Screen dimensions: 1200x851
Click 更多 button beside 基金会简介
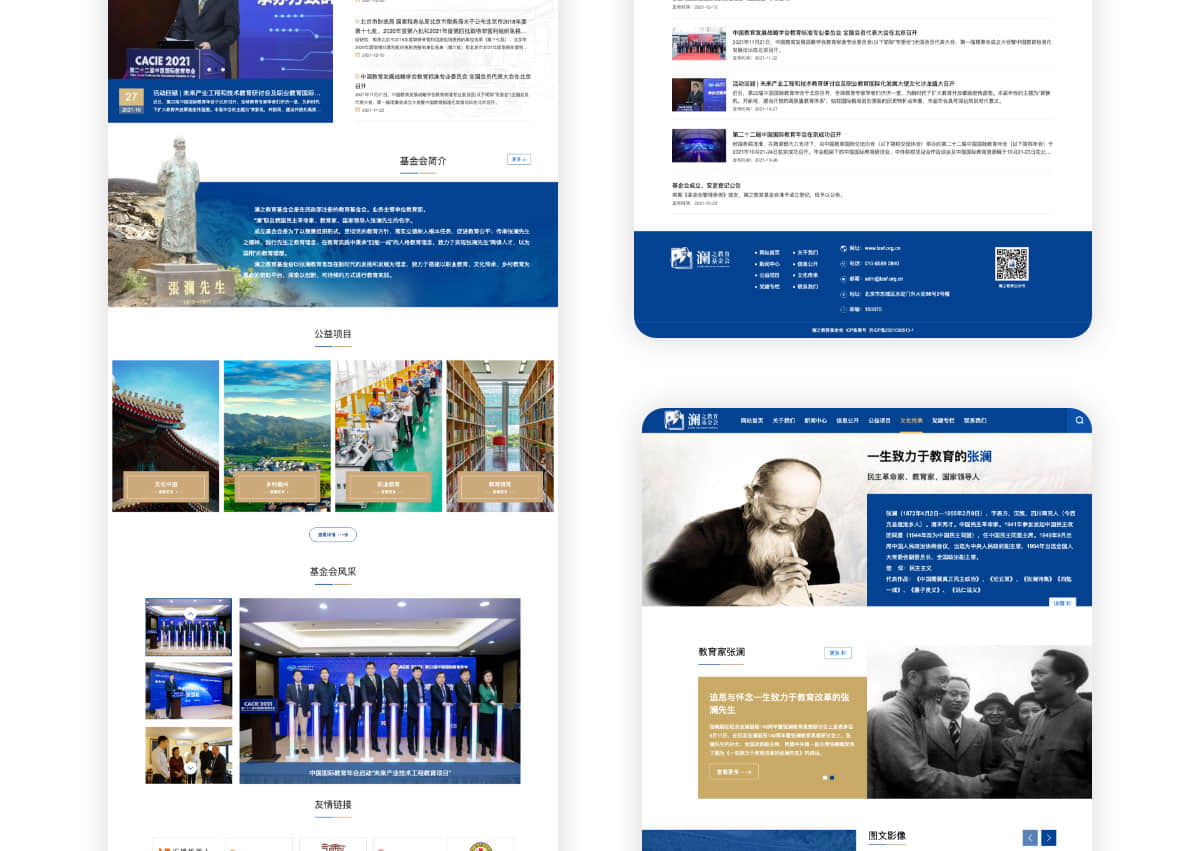pos(518,159)
